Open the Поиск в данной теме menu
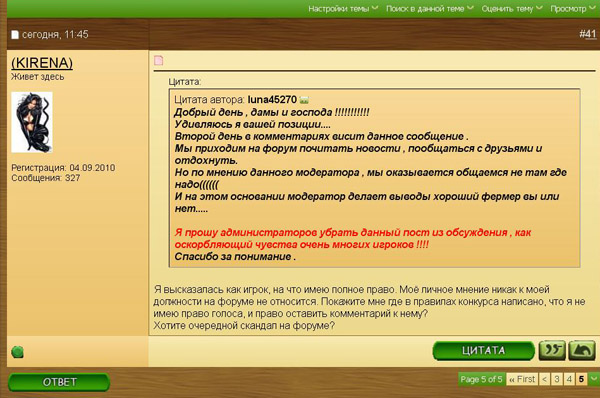Screen dimensions: 600x398 [x=429, y=8]
